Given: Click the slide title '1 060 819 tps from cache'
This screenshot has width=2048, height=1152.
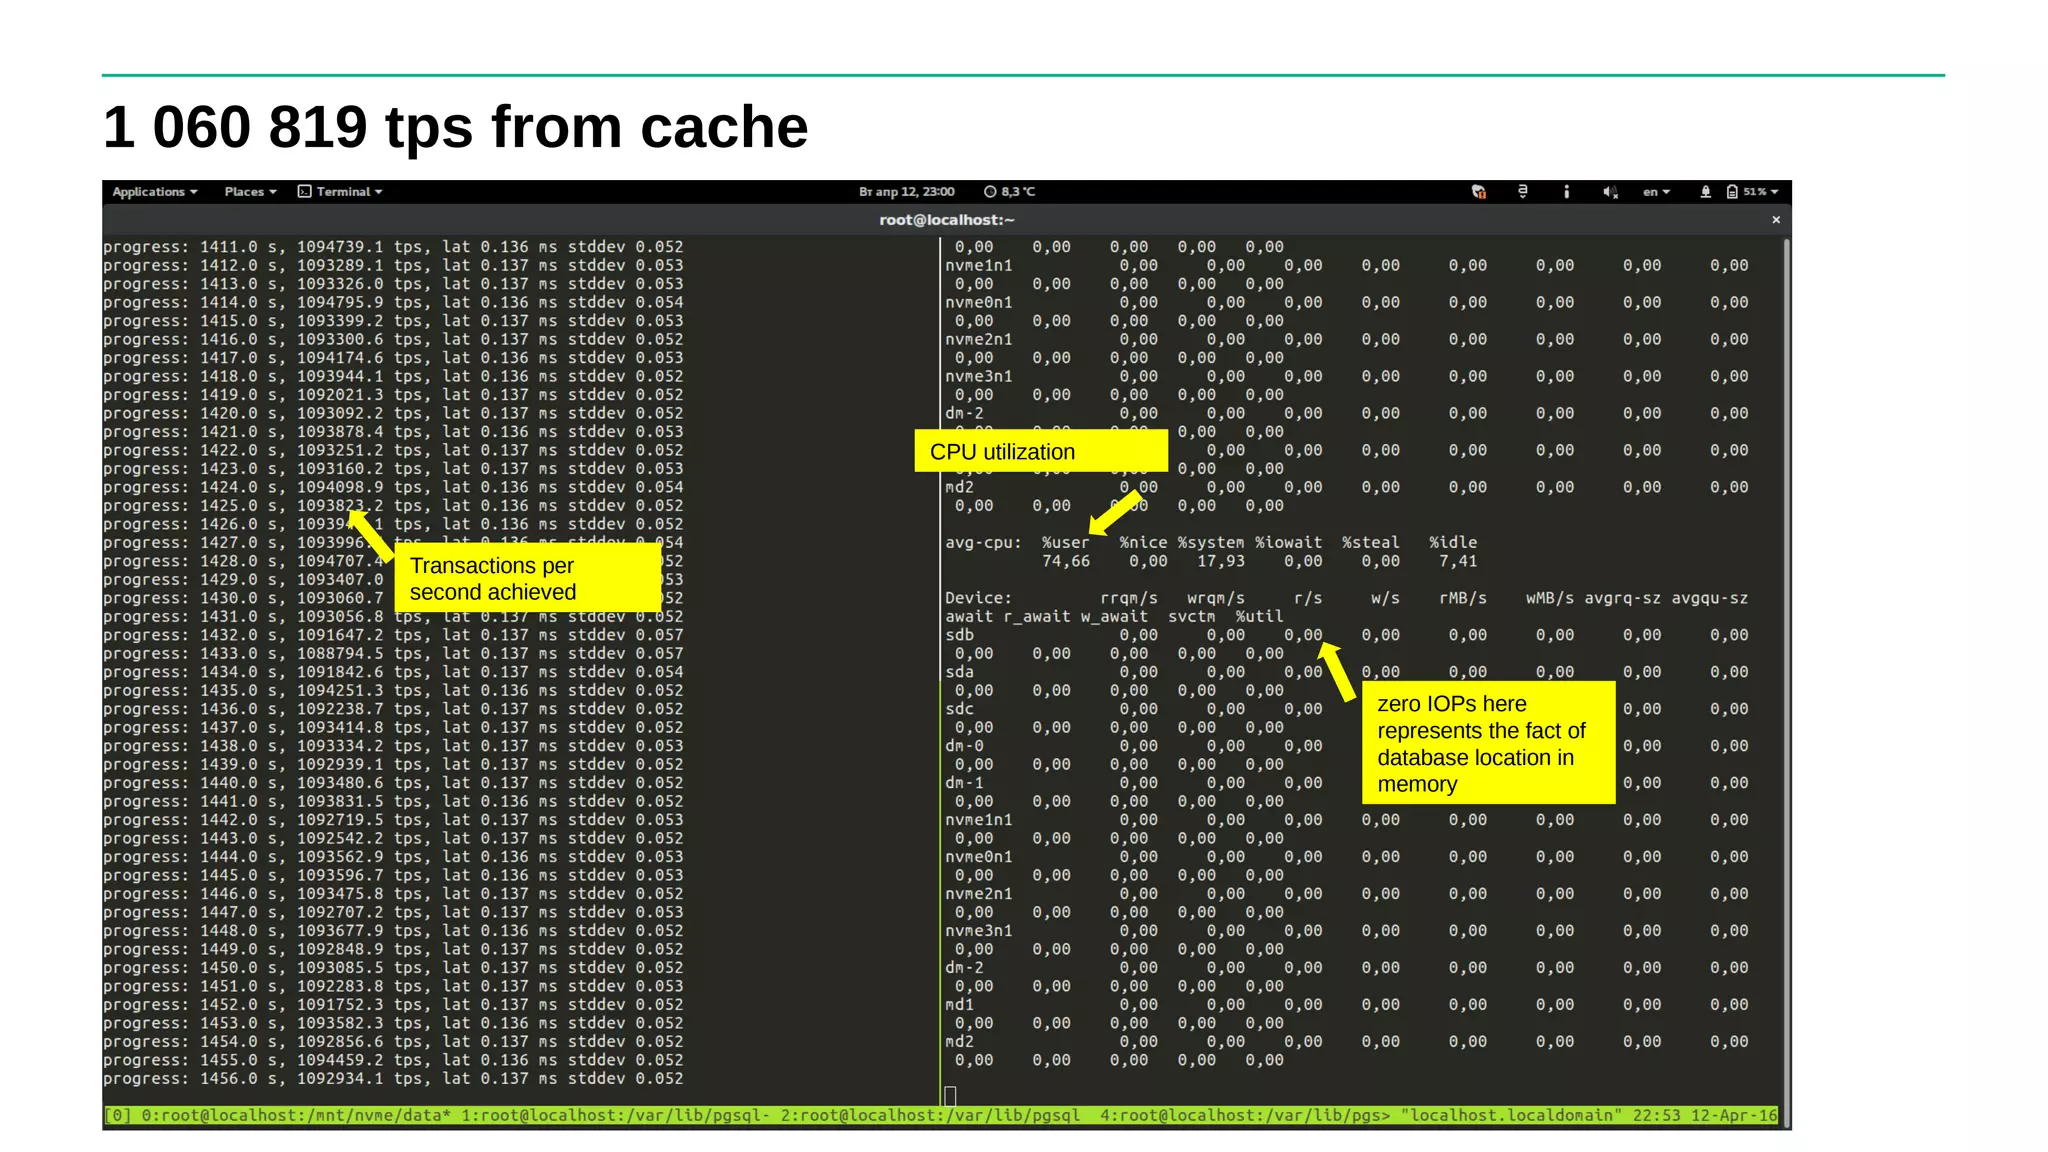Looking at the screenshot, I should coord(455,128).
